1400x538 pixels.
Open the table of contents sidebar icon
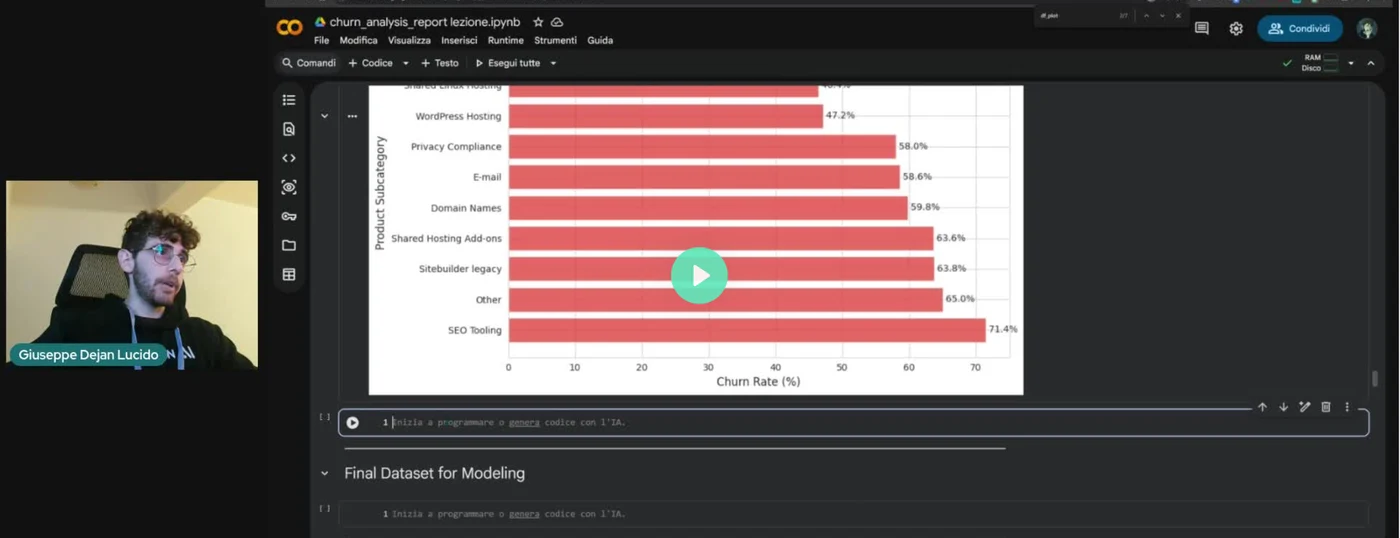pyautogui.click(x=289, y=100)
